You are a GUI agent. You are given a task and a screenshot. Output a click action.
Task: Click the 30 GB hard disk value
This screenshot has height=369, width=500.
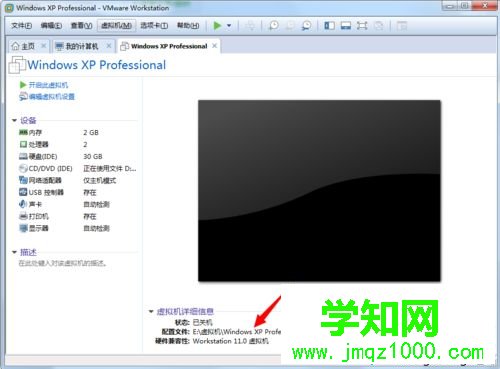point(93,156)
